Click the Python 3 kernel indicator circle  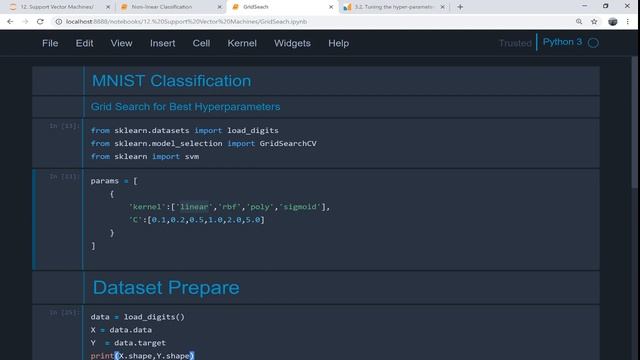click(593, 43)
